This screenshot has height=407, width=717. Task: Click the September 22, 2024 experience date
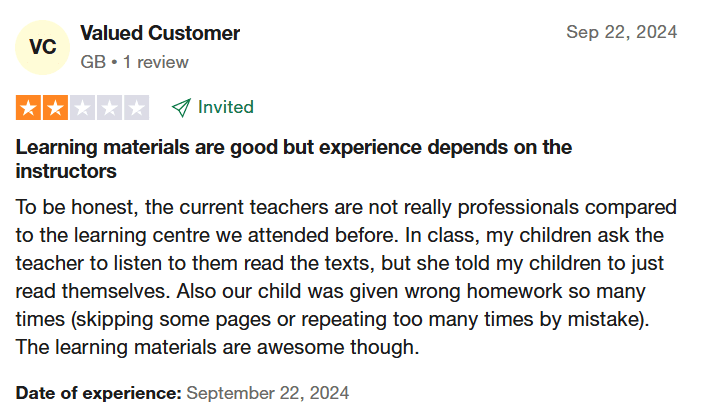pos(268,392)
